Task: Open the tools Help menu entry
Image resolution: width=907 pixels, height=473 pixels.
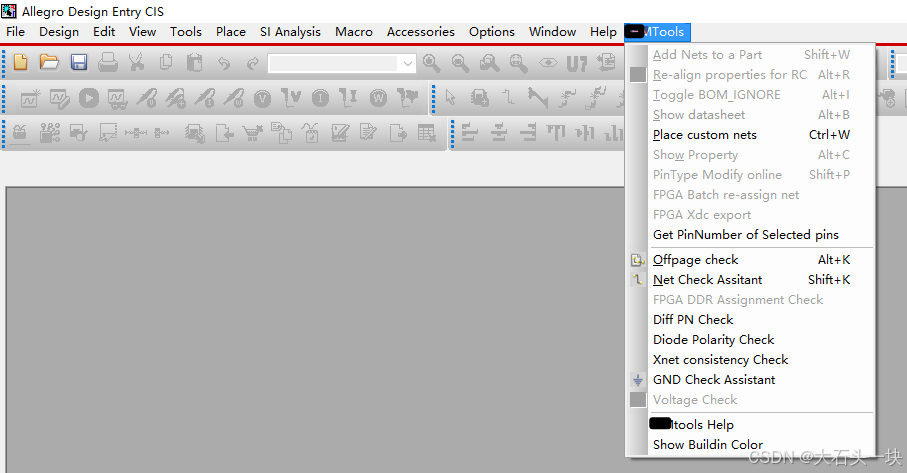Action: click(751, 424)
